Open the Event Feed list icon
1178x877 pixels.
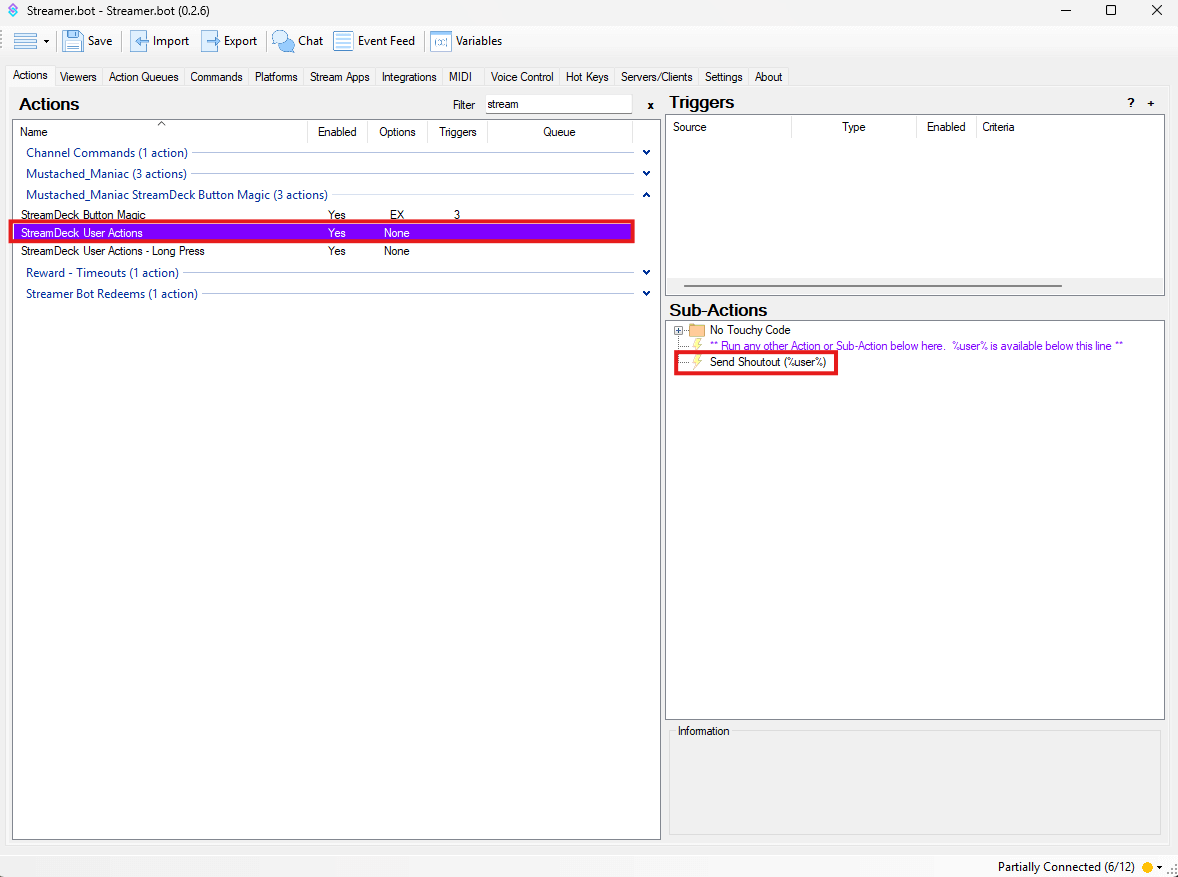343,41
